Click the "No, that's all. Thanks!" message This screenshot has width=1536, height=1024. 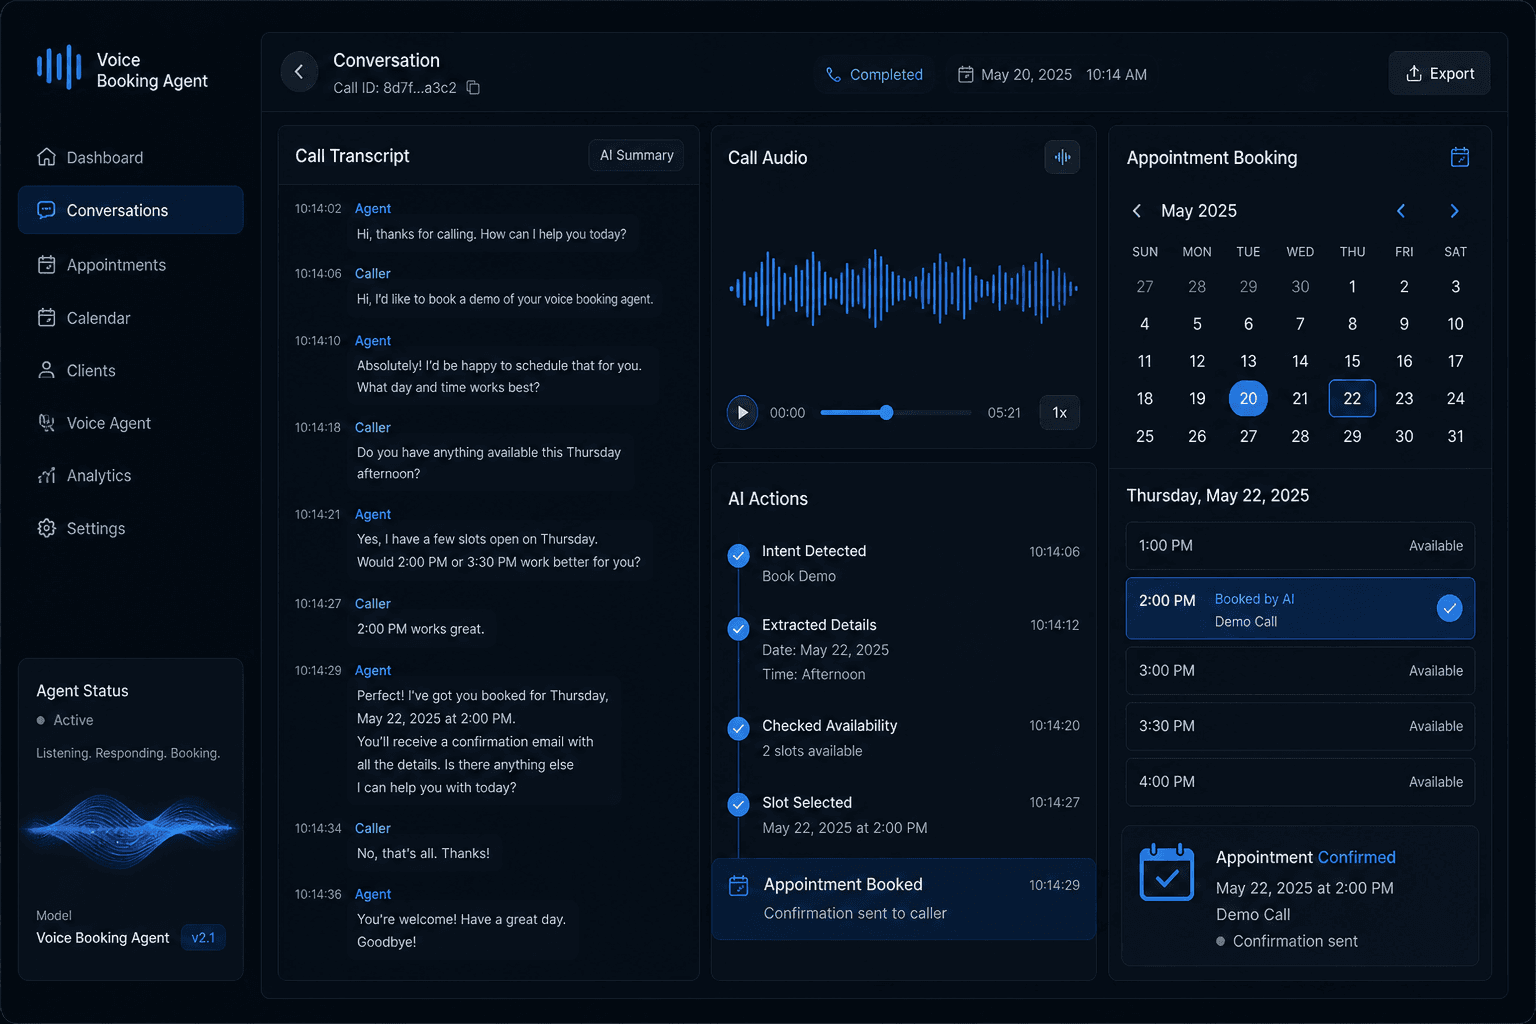pyautogui.click(x=423, y=853)
